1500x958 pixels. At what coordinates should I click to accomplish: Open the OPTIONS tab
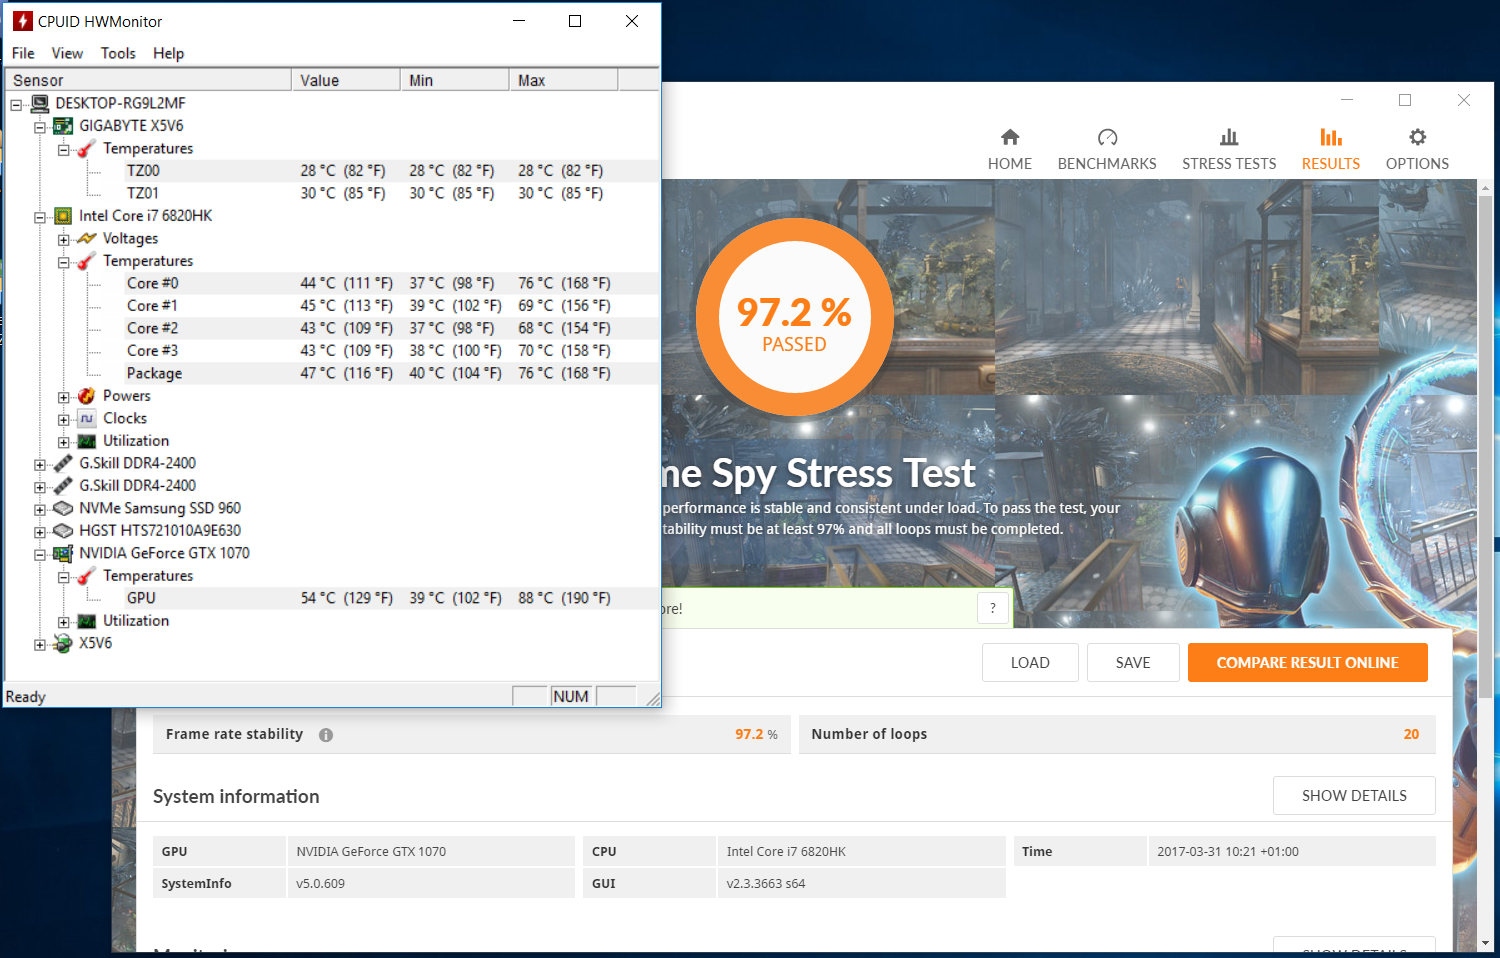pyautogui.click(x=1417, y=150)
